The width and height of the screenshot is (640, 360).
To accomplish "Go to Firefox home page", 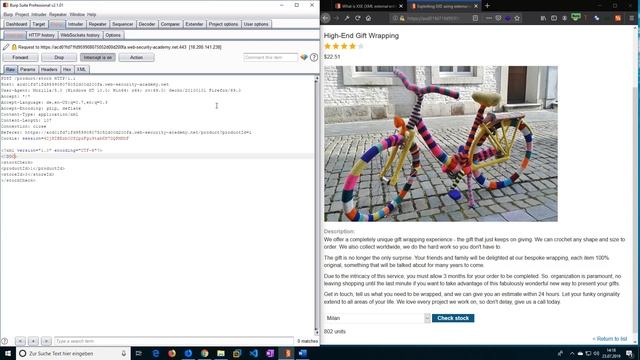I will (x=368, y=18).
